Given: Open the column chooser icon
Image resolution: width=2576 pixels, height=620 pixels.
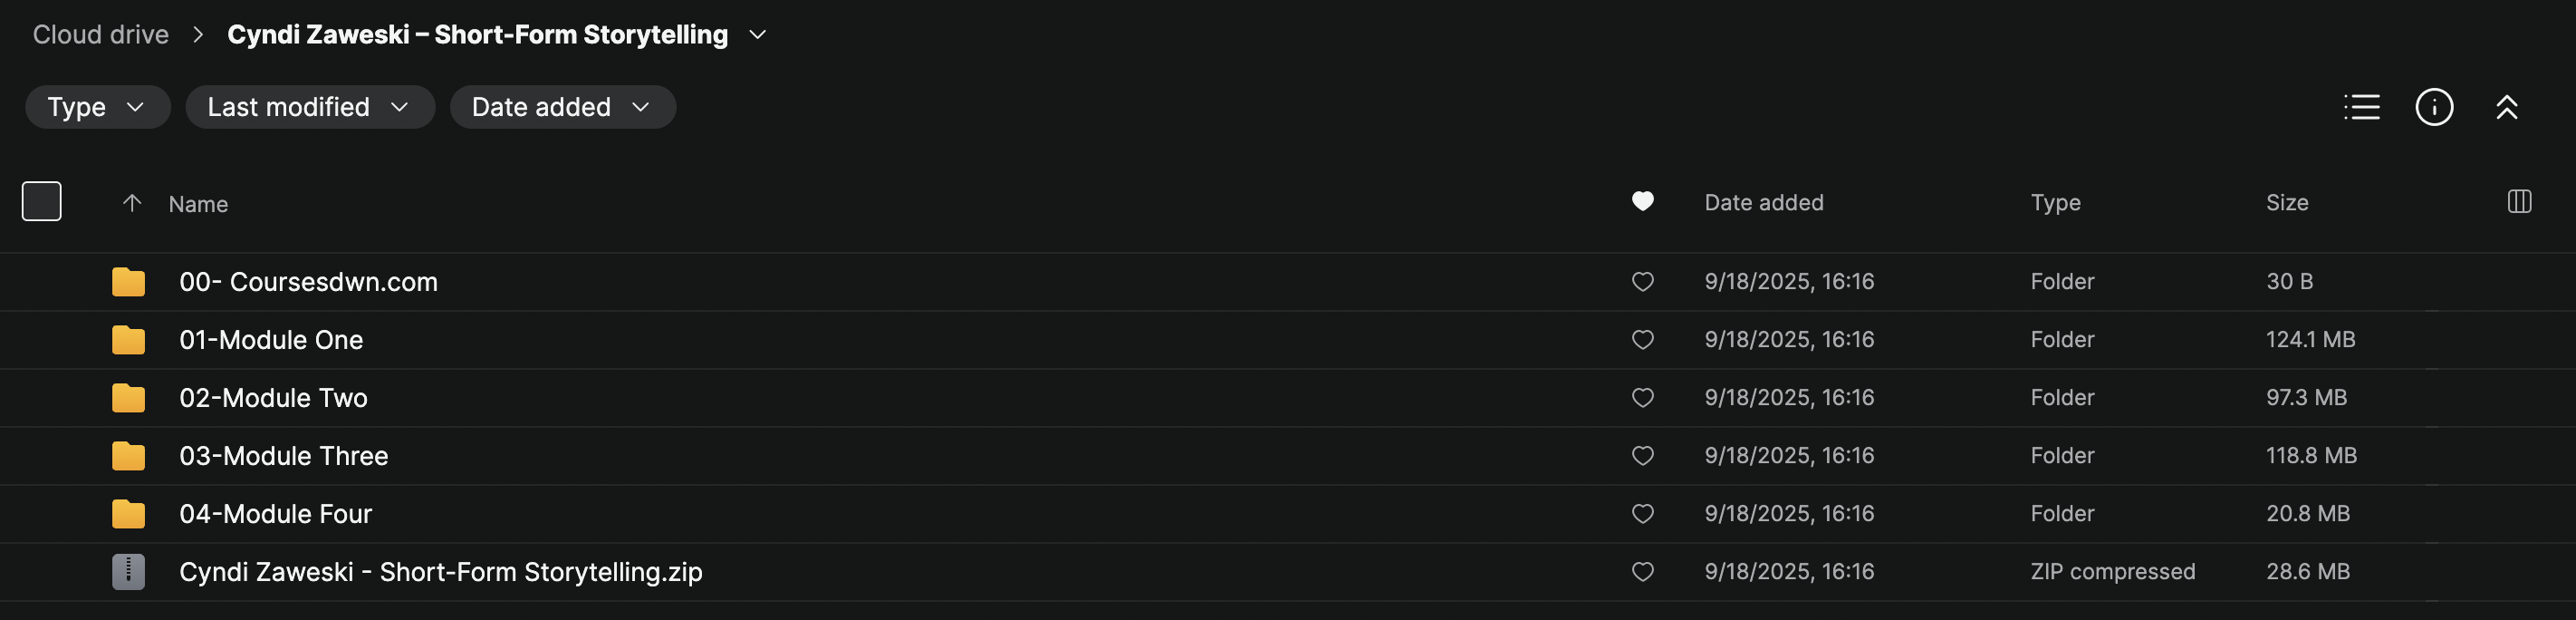Looking at the screenshot, I should click(2519, 202).
